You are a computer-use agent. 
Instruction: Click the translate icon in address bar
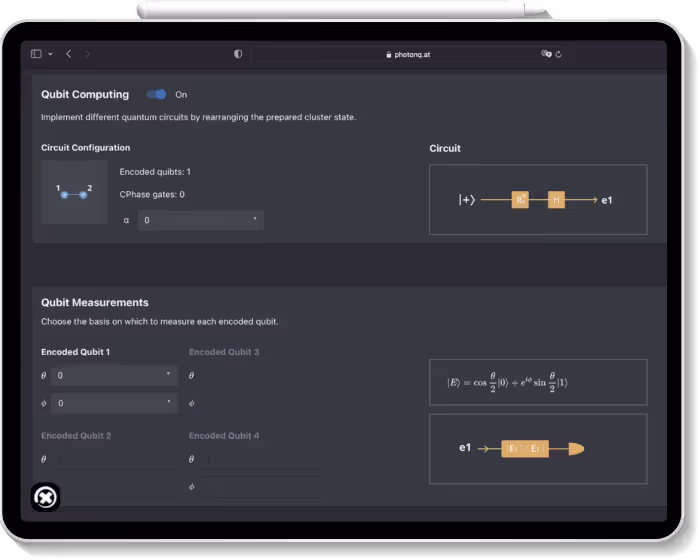click(x=546, y=54)
